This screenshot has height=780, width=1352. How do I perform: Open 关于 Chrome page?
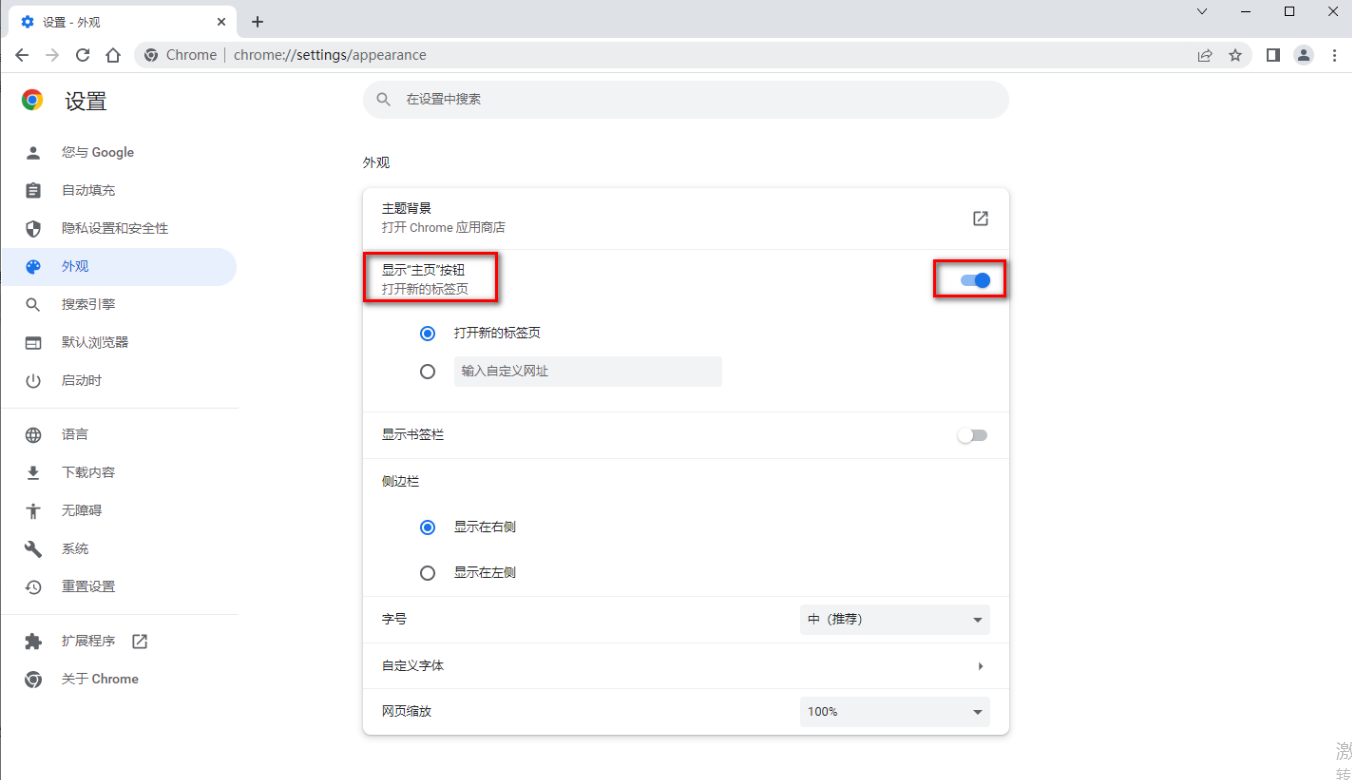[x=100, y=679]
